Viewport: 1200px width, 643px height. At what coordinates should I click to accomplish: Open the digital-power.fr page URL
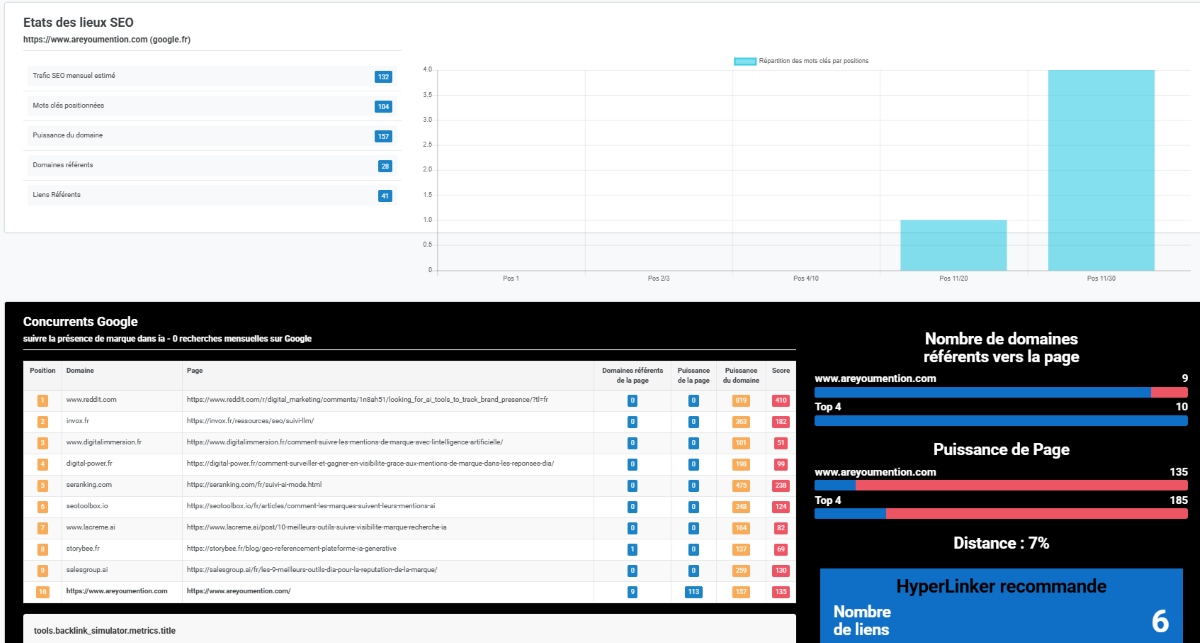coord(370,464)
